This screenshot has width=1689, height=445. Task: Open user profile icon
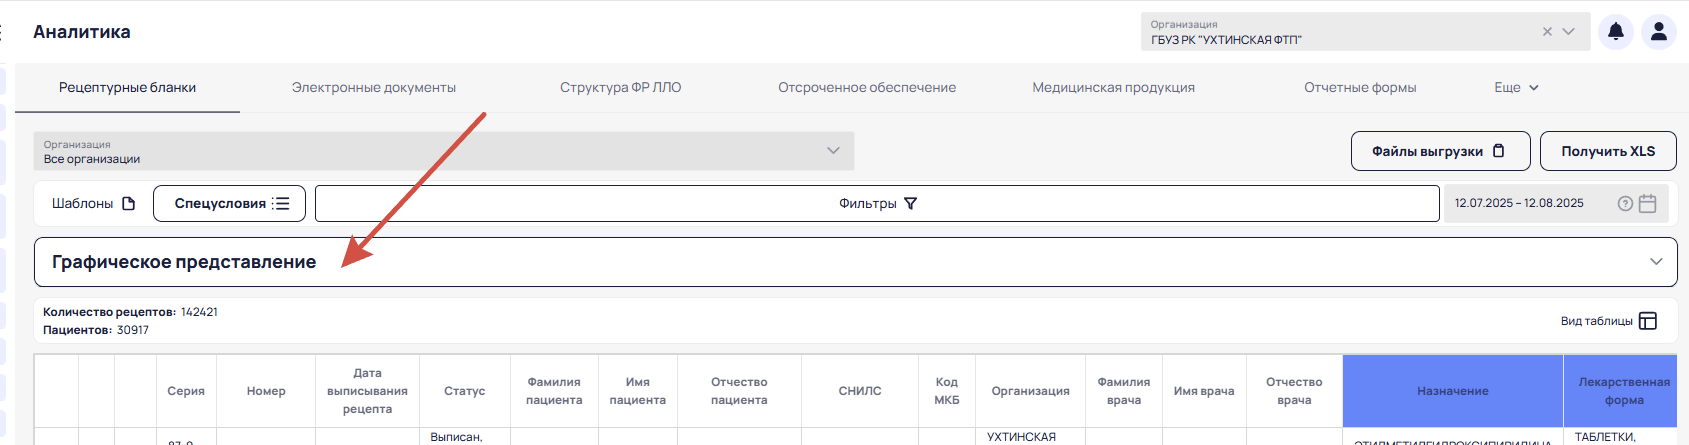[1659, 32]
